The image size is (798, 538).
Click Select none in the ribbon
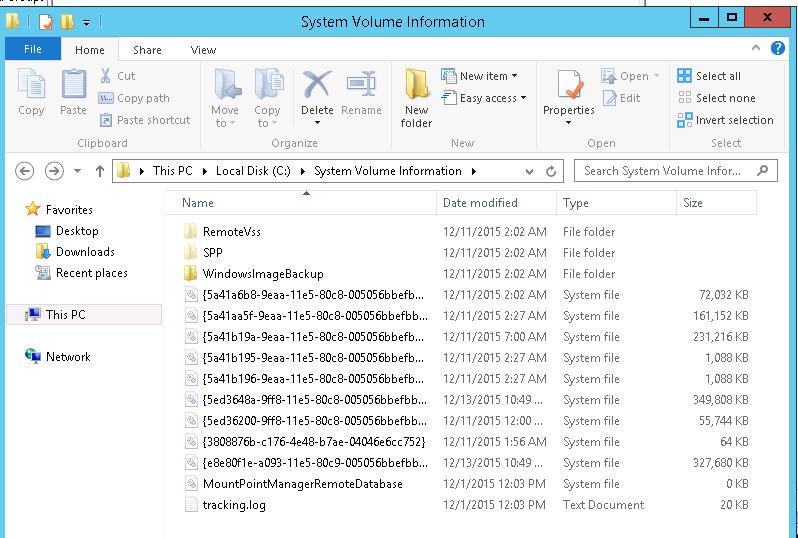717,98
